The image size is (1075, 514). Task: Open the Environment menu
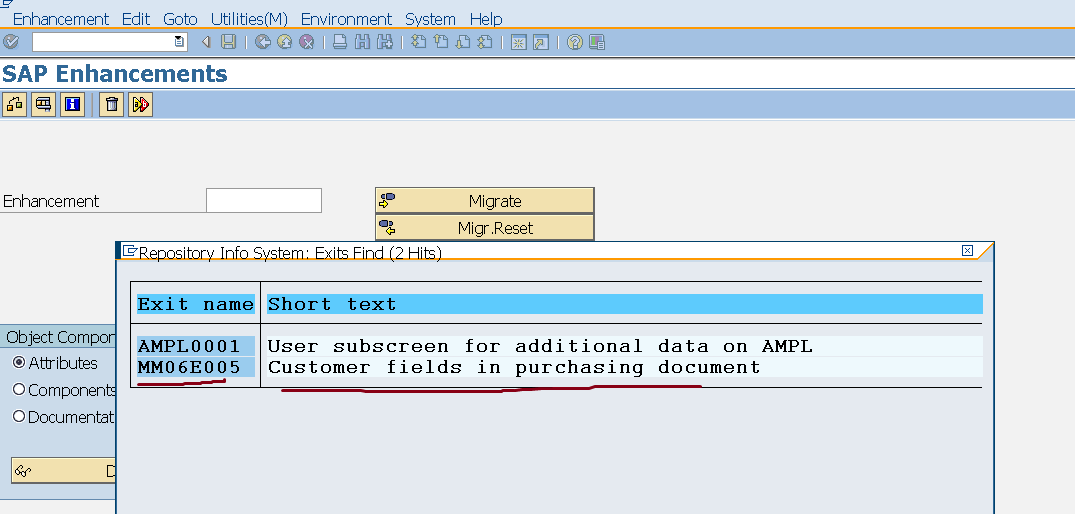click(346, 19)
